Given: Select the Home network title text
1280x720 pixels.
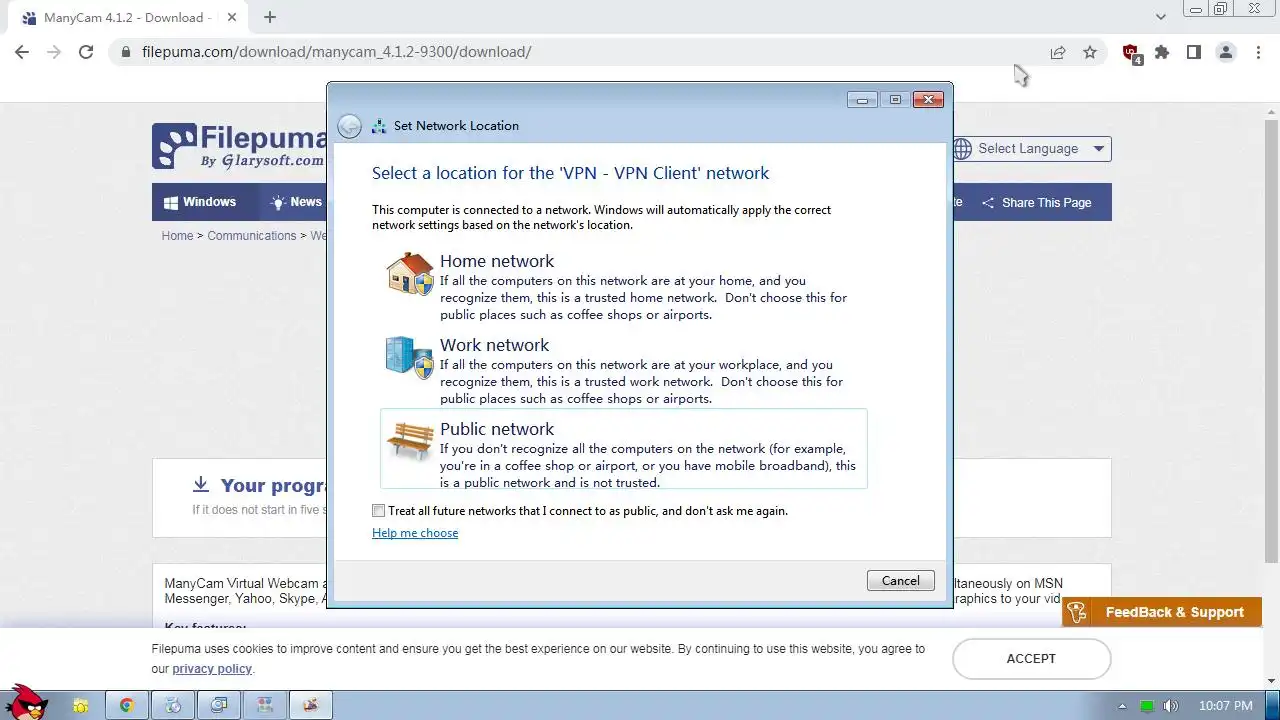Looking at the screenshot, I should (x=497, y=261).
